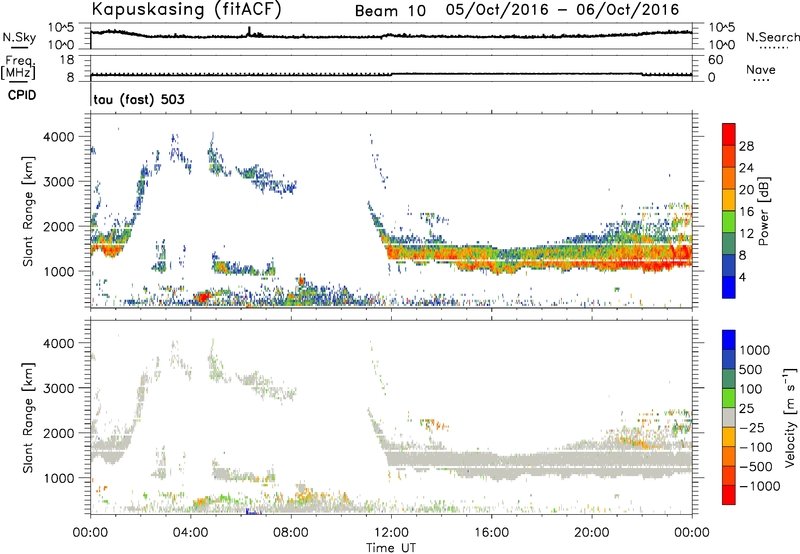Click the 12:00 time tick label
The image size is (800, 554).
391,533
